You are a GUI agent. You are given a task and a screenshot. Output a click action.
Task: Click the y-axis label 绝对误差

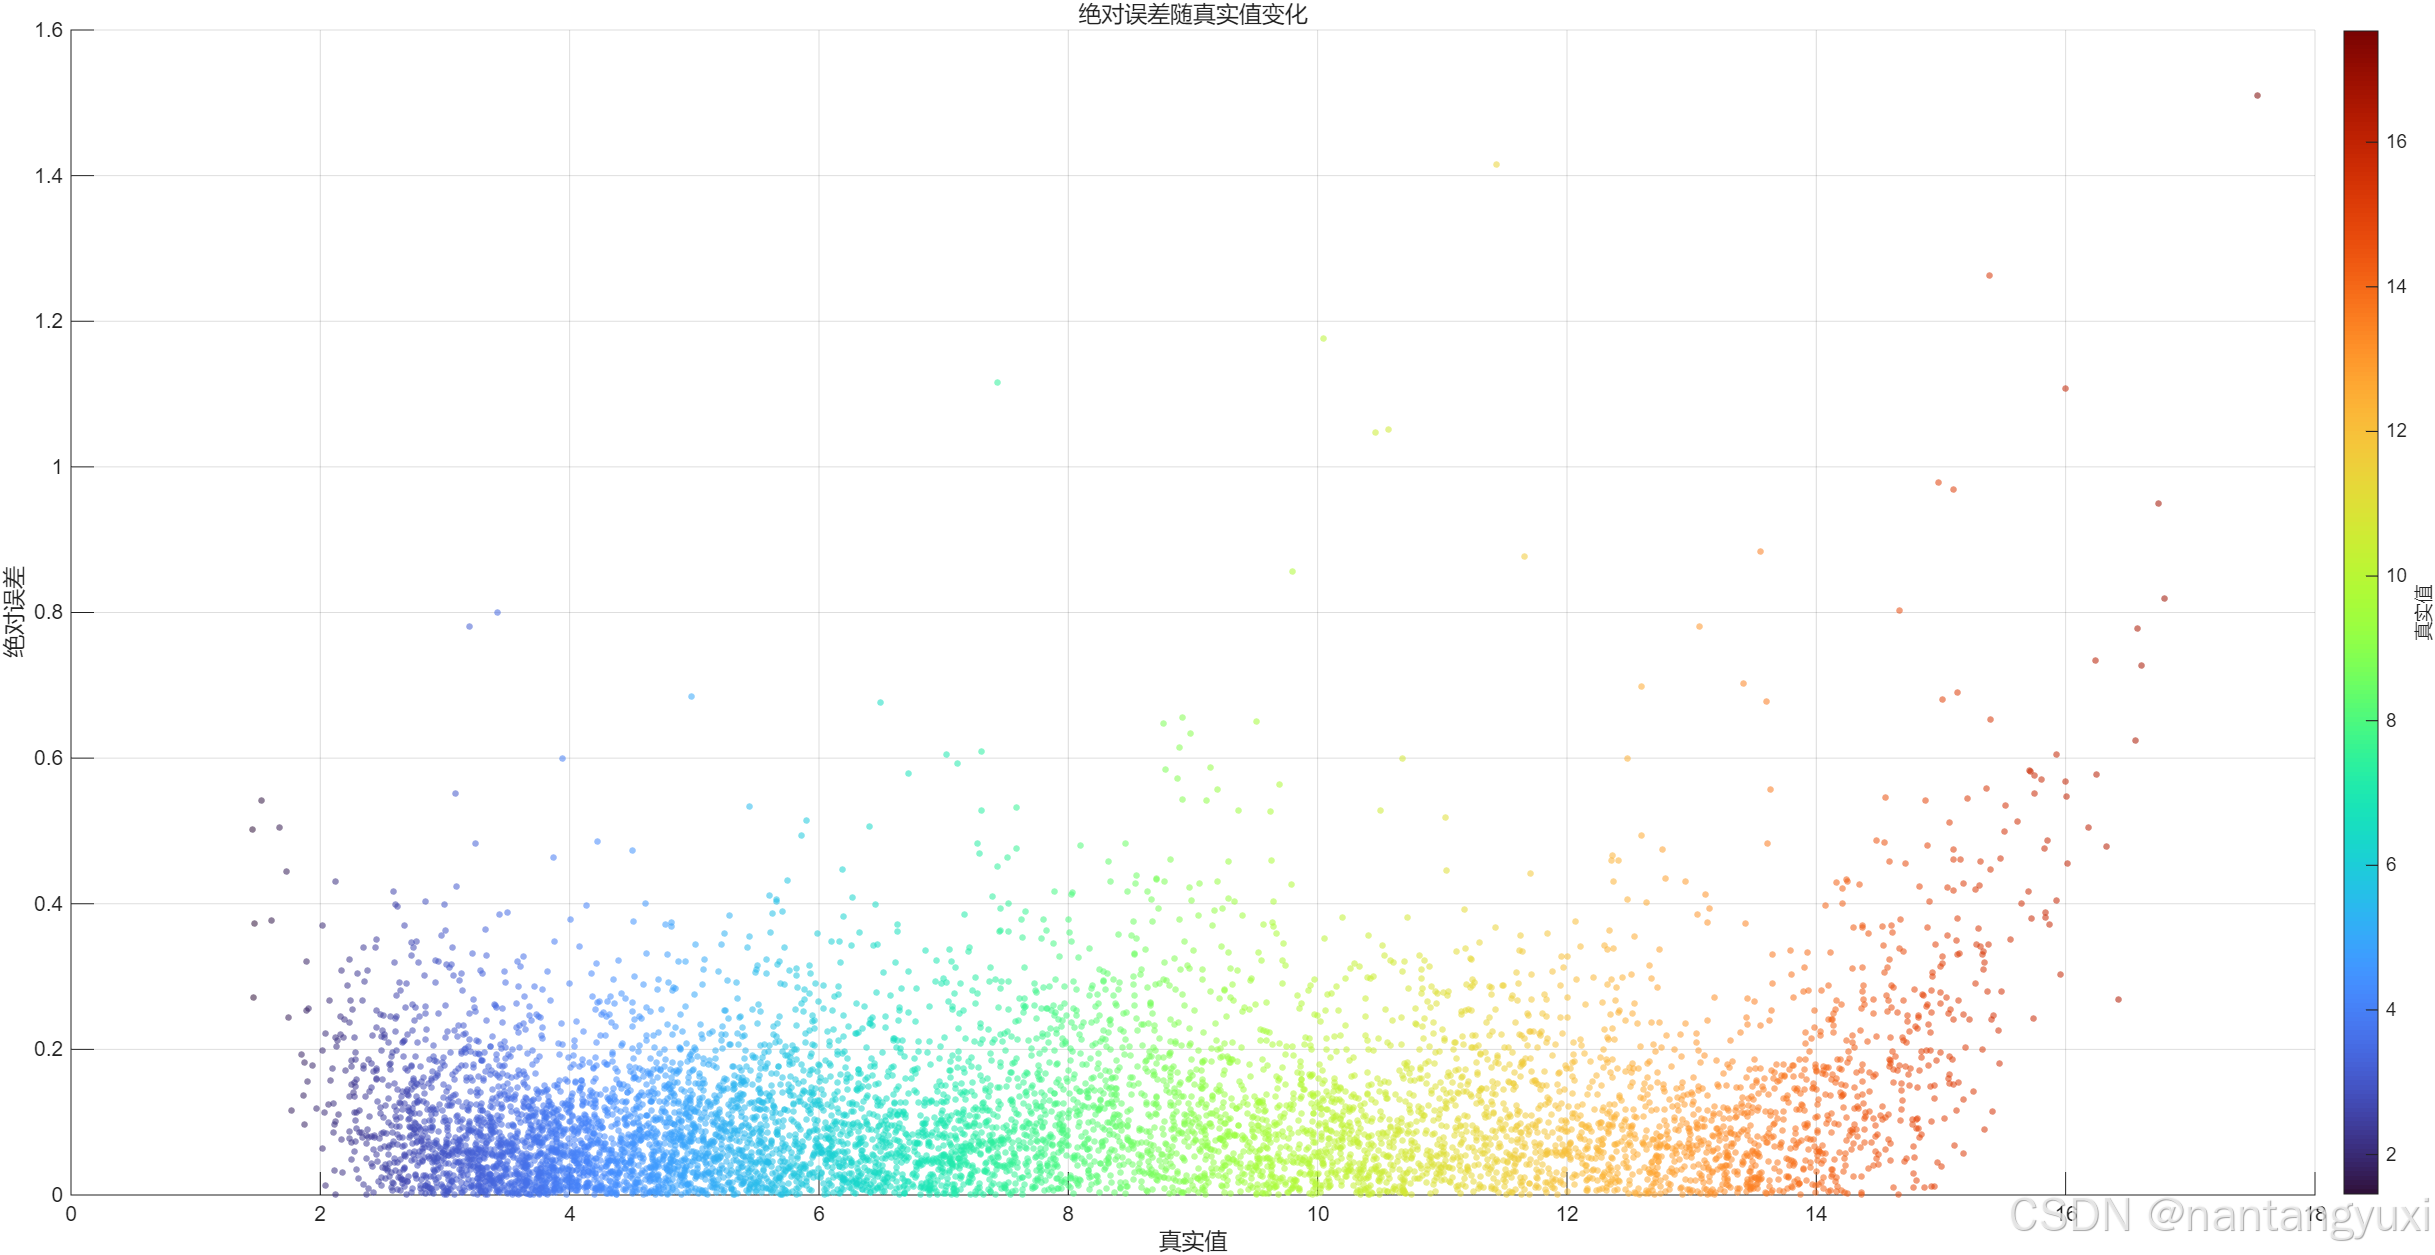(14, 612)
